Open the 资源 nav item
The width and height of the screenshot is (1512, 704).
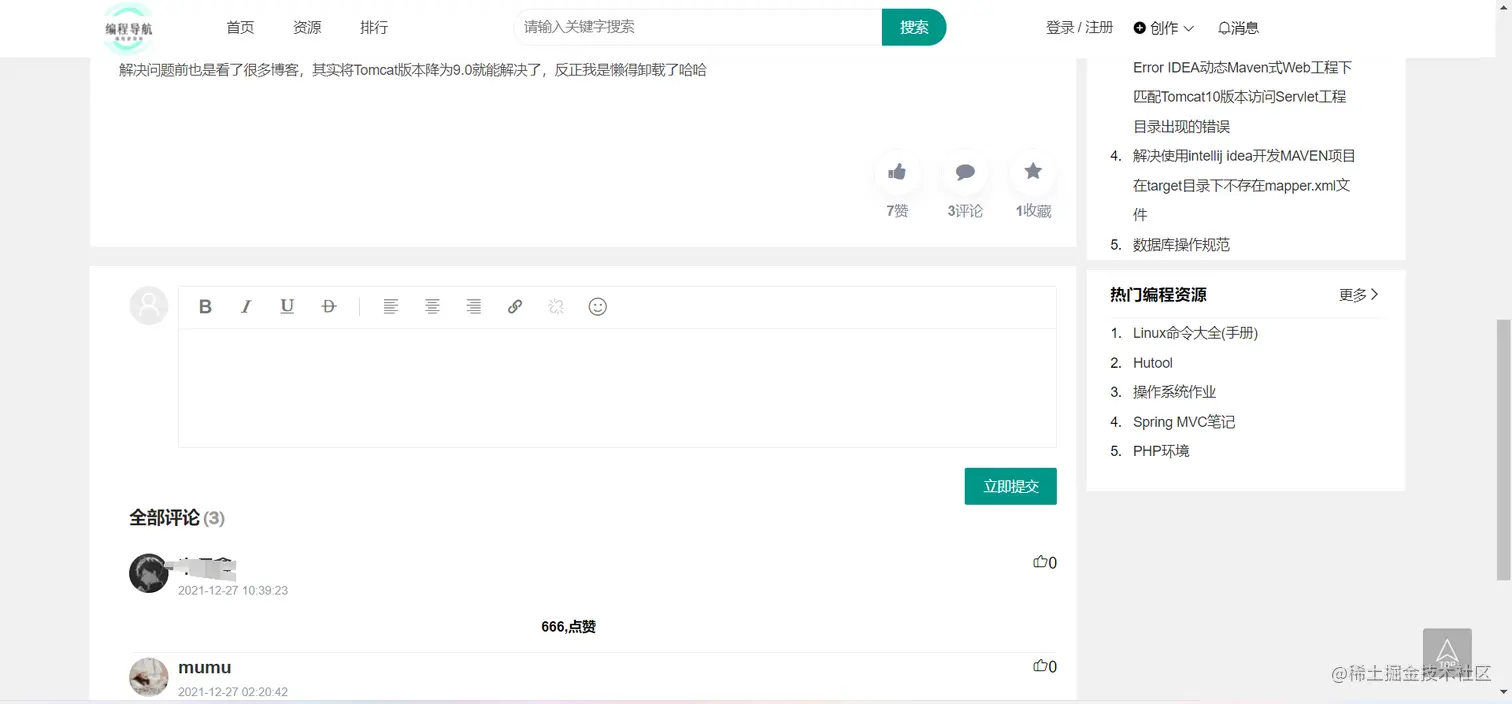click(x=307, y=28)
